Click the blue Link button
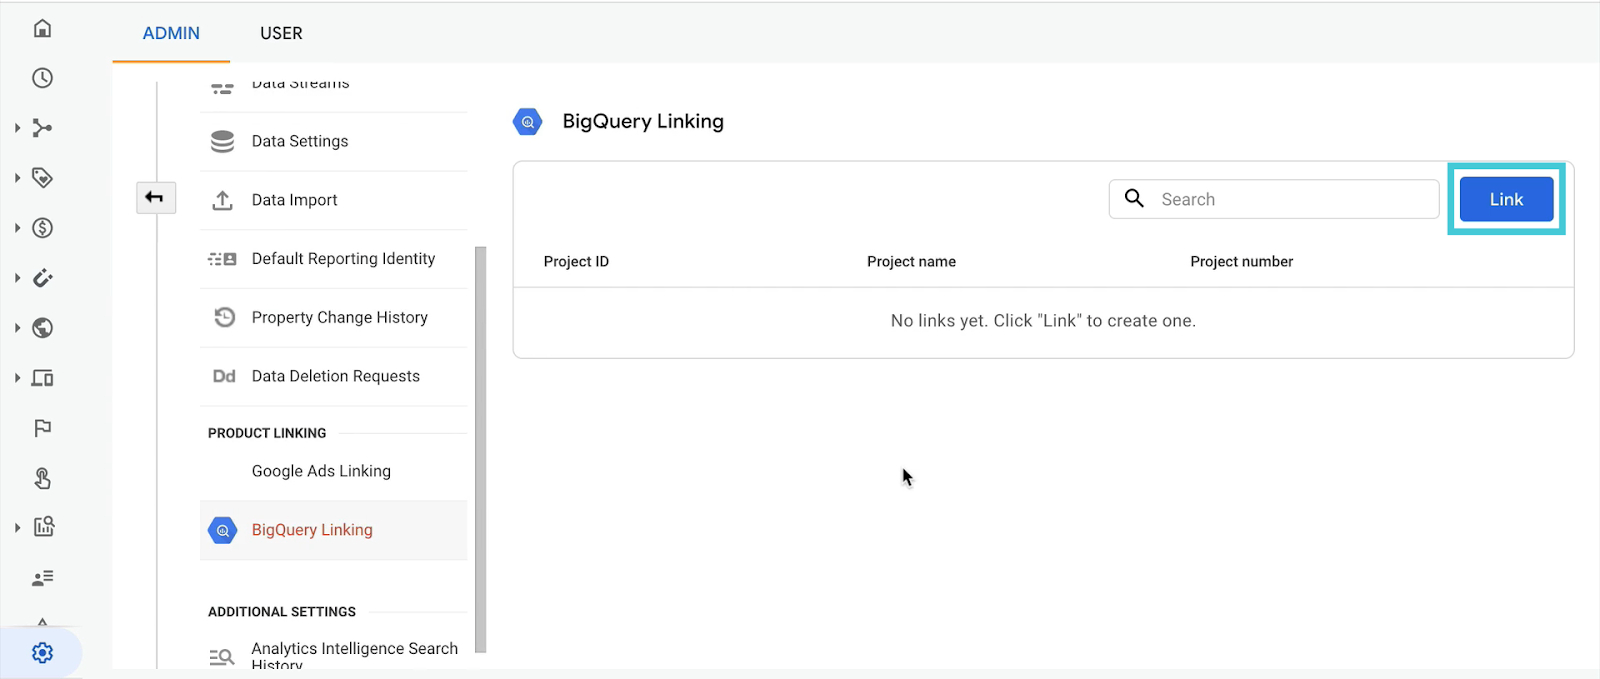The width and height of the screenshot is (1600, 679). coord(1506,199)
